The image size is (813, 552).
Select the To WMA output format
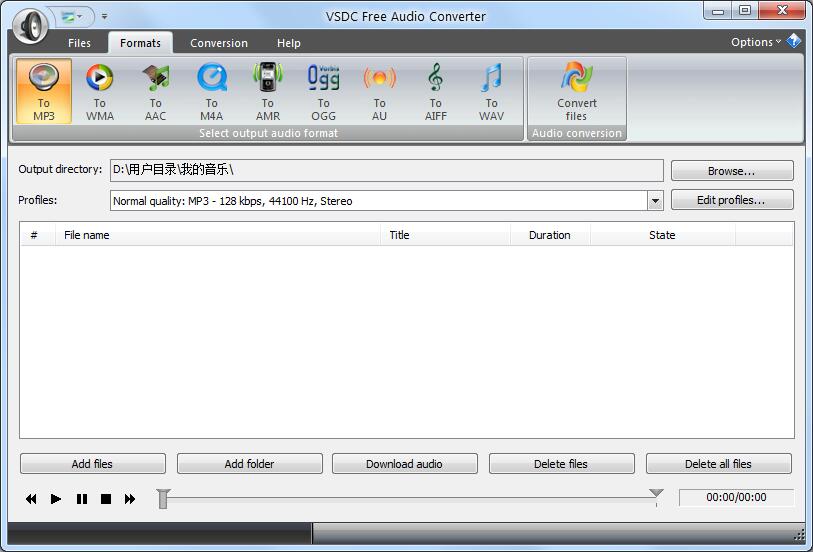100,91
